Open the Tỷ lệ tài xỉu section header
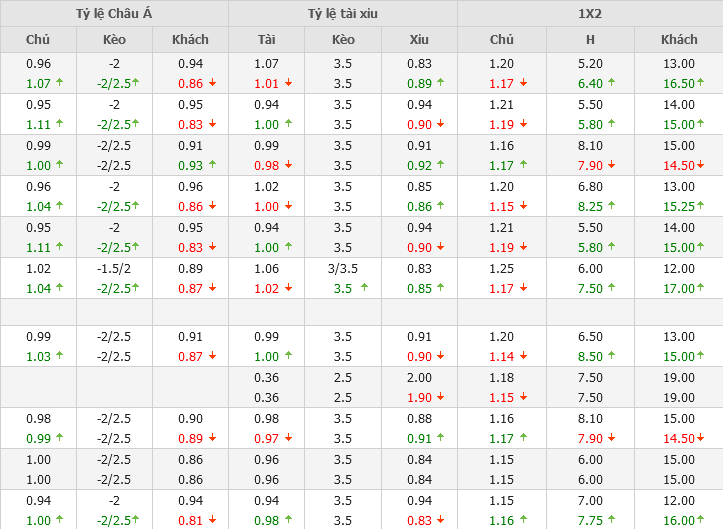 point(342,14)
